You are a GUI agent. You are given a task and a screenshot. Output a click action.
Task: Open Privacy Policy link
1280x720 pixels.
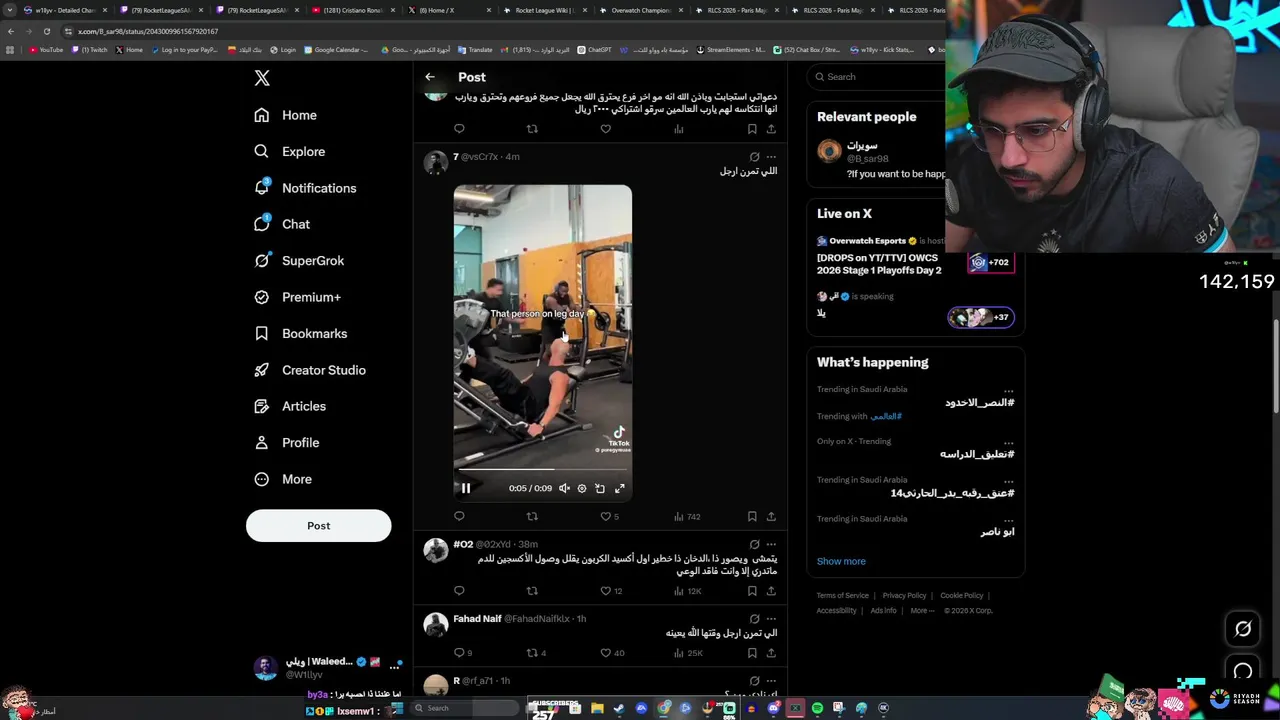click(904, 596)
